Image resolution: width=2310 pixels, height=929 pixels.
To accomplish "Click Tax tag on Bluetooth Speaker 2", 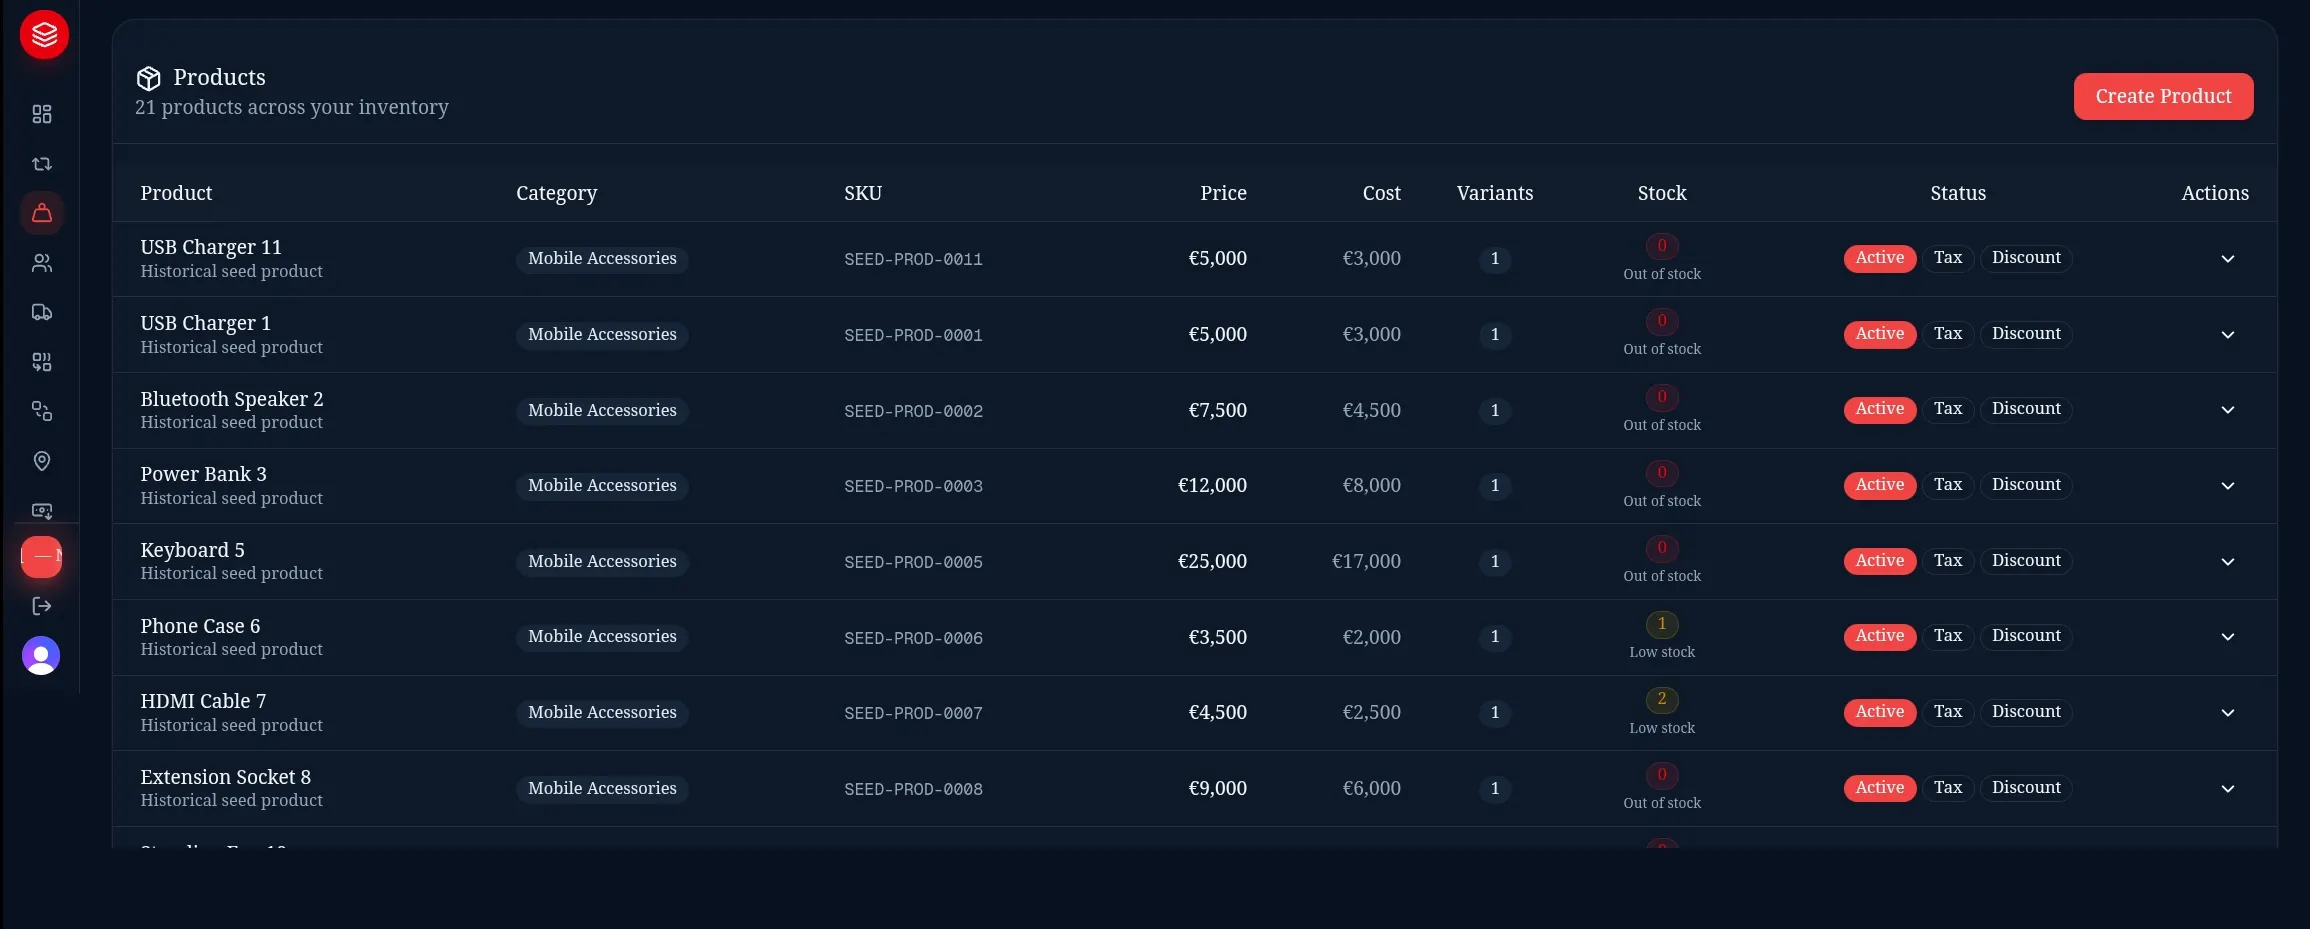I will tap(1947, 409).
